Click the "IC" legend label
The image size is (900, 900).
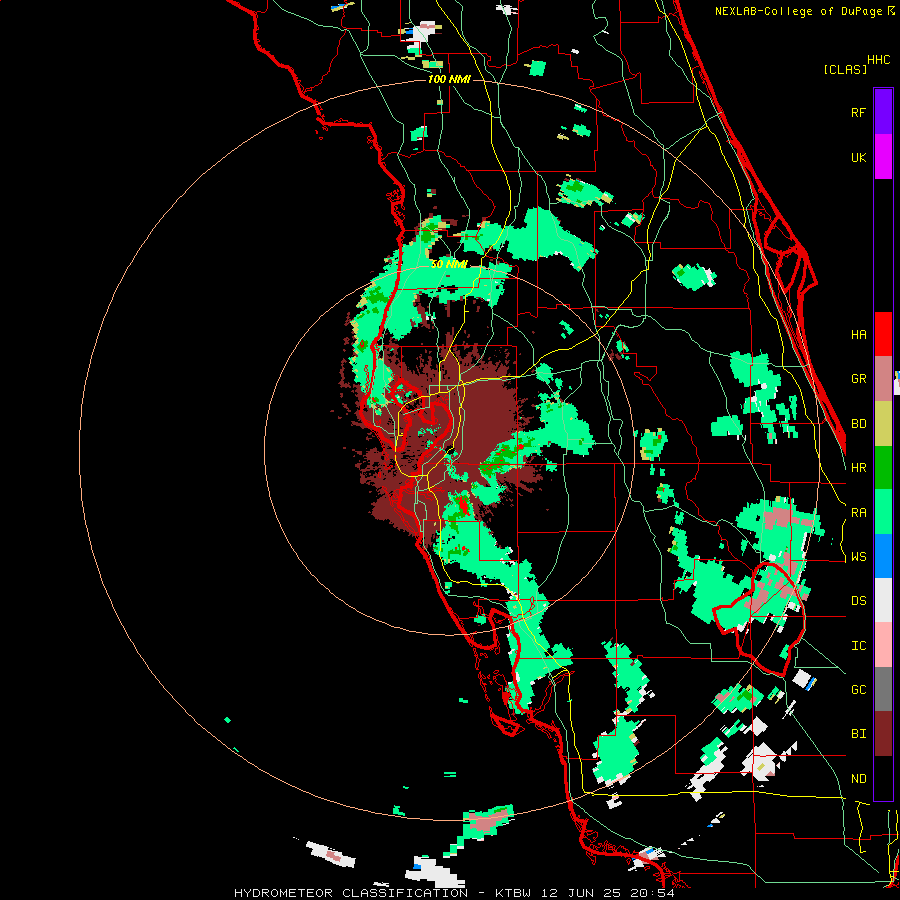(858, 646)
